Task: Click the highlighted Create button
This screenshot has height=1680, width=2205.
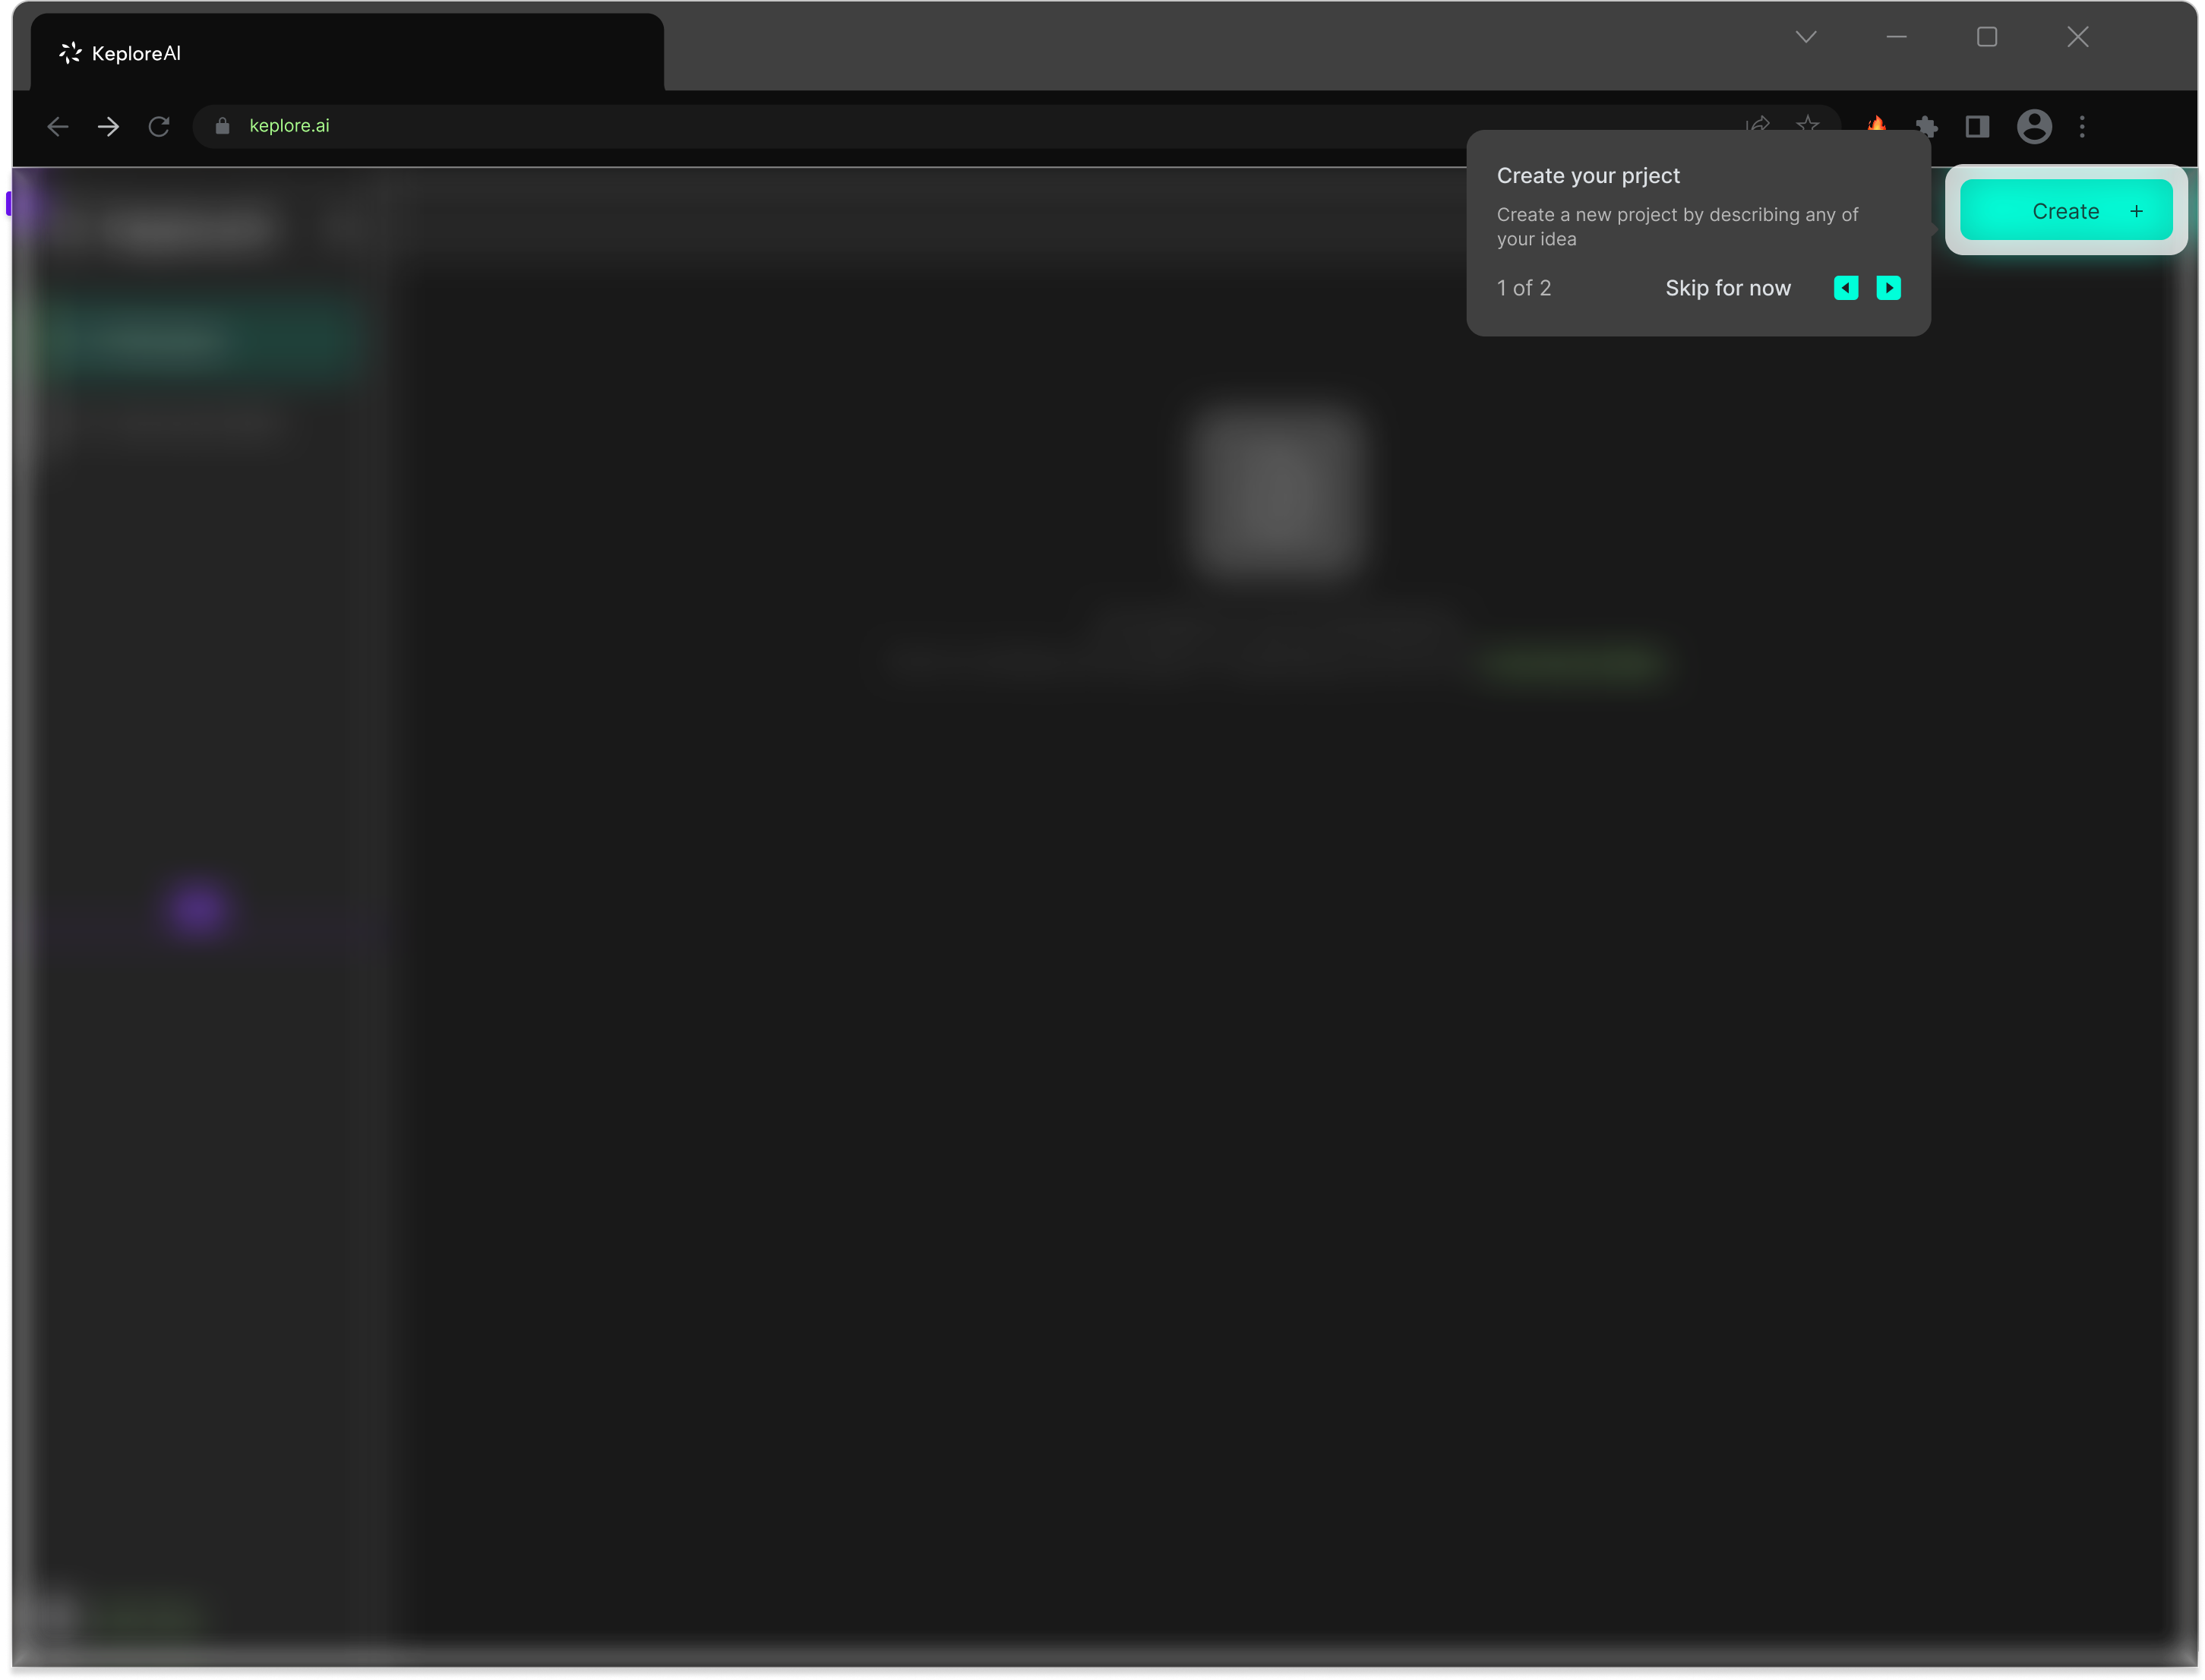Action: pyautogui.click(x=2066, y=210)
